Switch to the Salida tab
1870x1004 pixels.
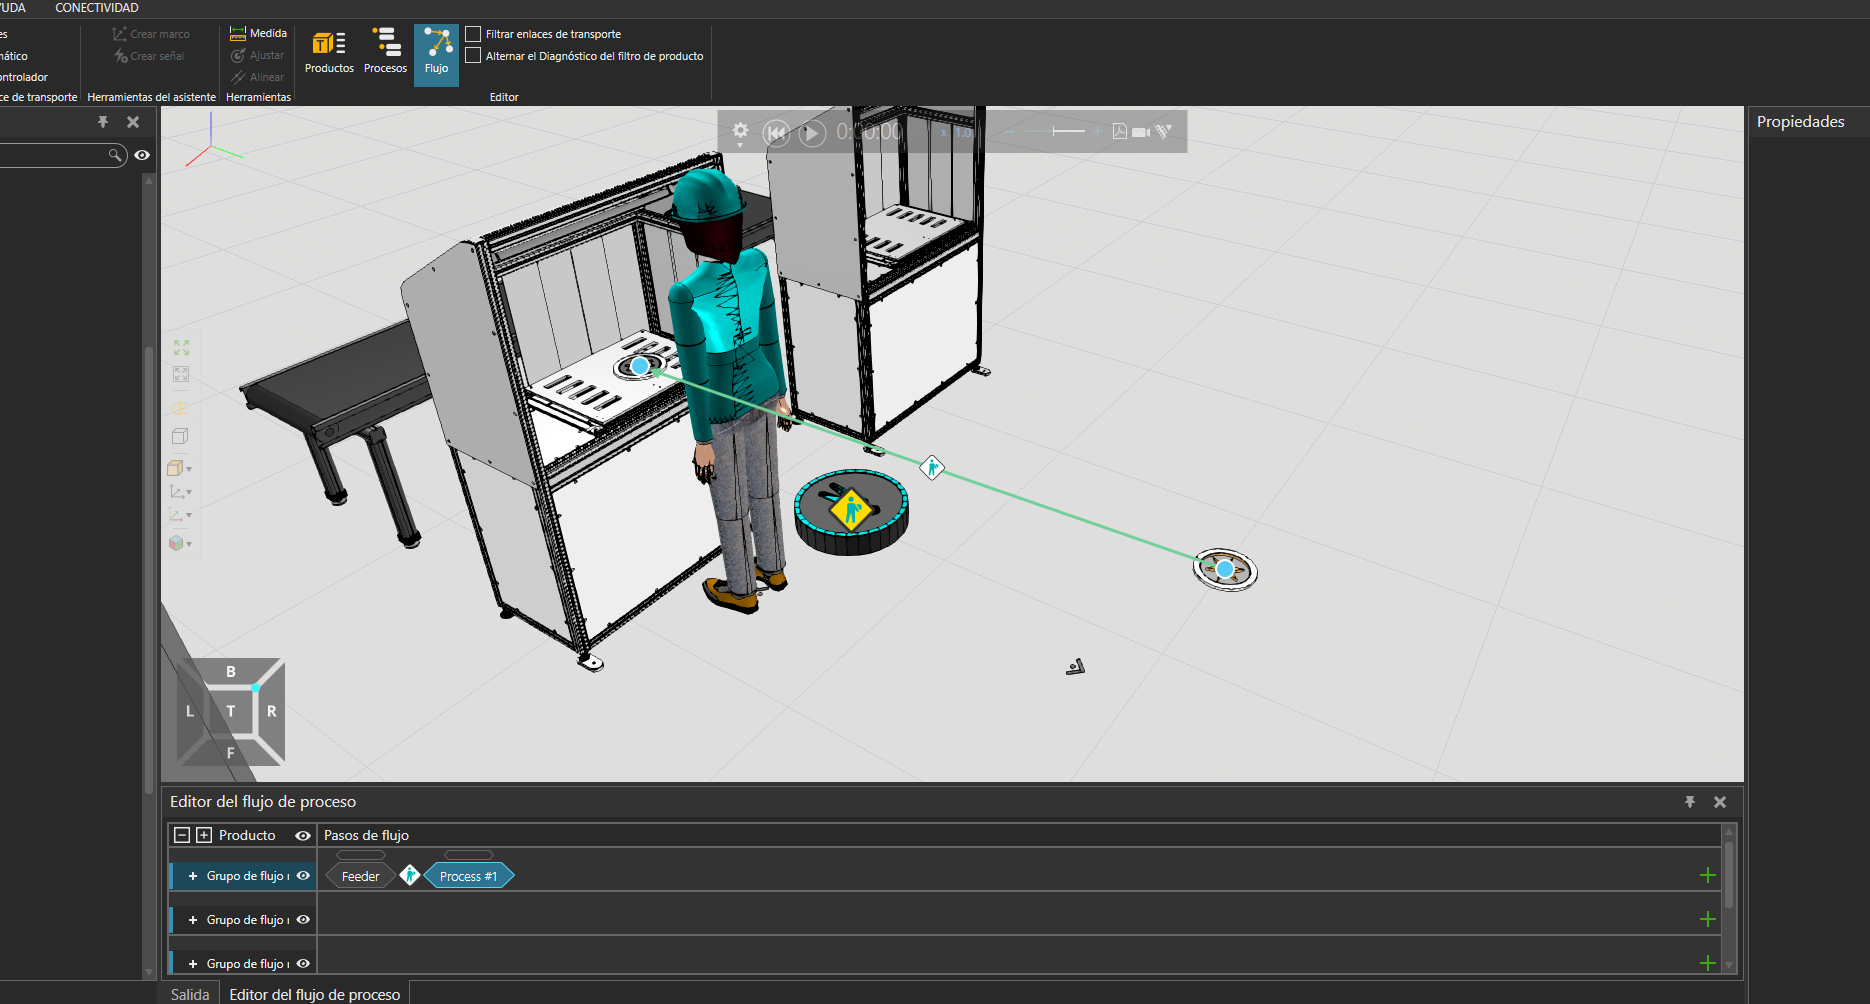coord(190,994)
